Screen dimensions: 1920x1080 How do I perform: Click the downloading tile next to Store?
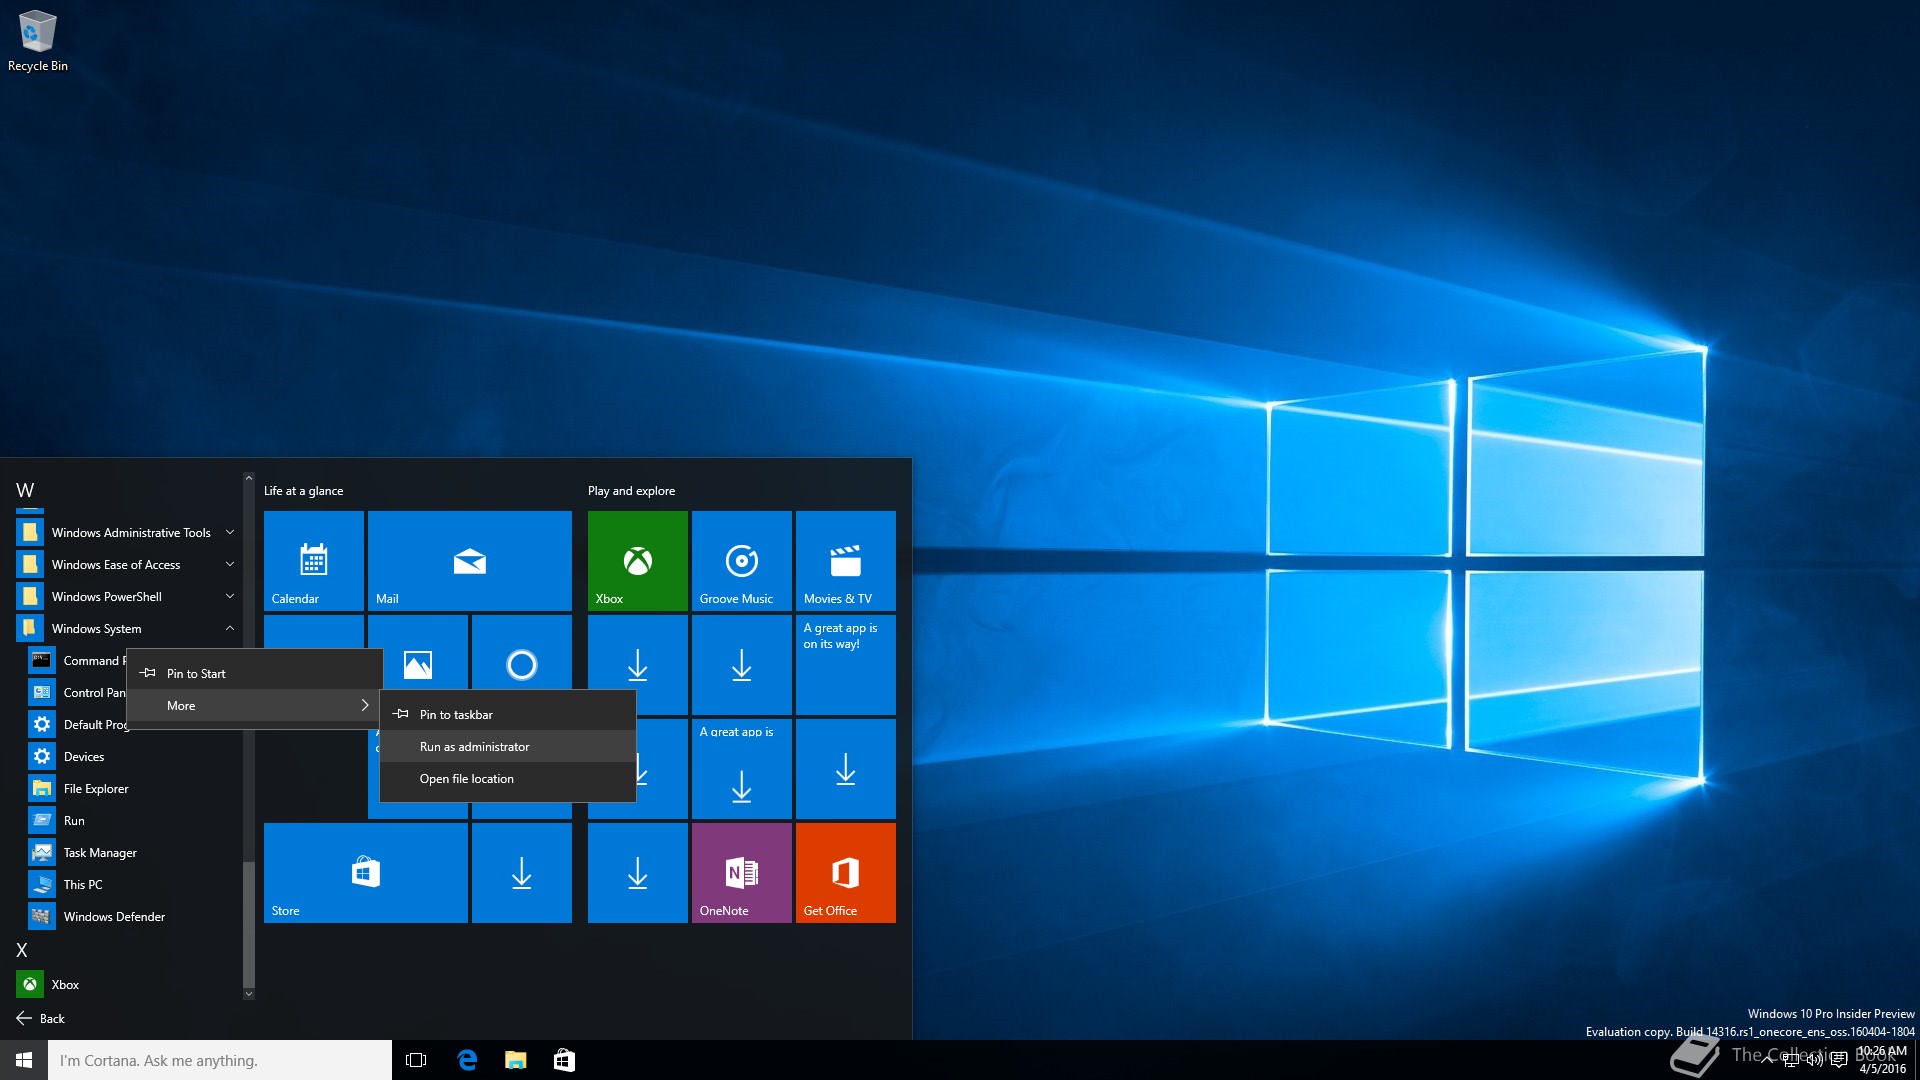[x=522, y=873]
